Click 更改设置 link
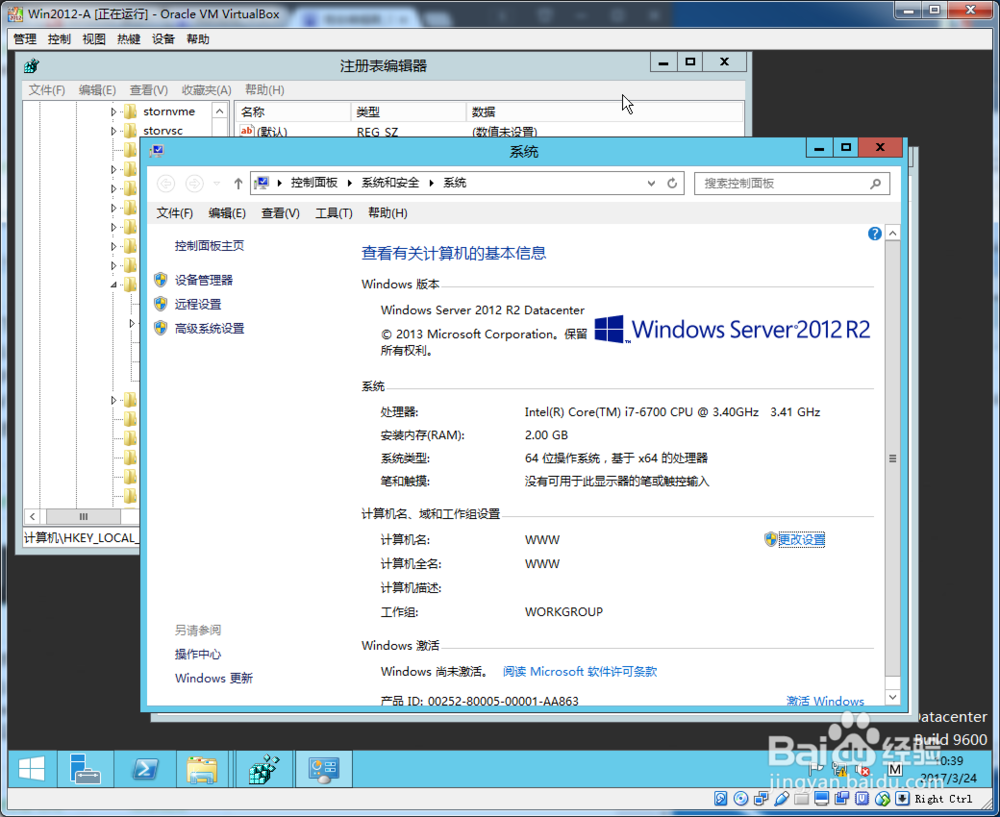The width and height of the screenshot is (1000, 817). click(802, 540)
